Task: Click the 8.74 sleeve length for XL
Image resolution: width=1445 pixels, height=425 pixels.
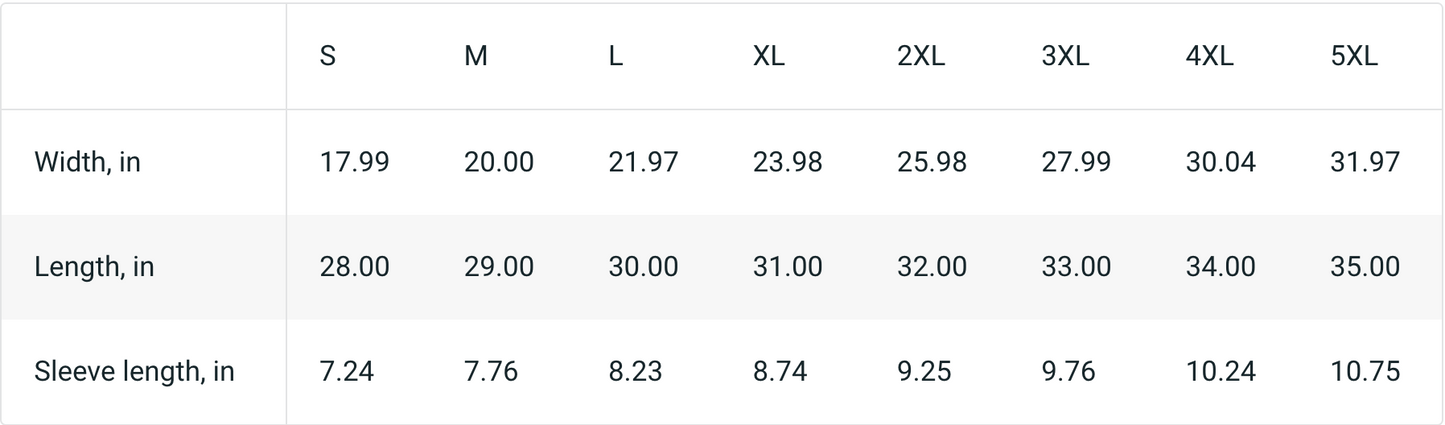Action: 780,372
